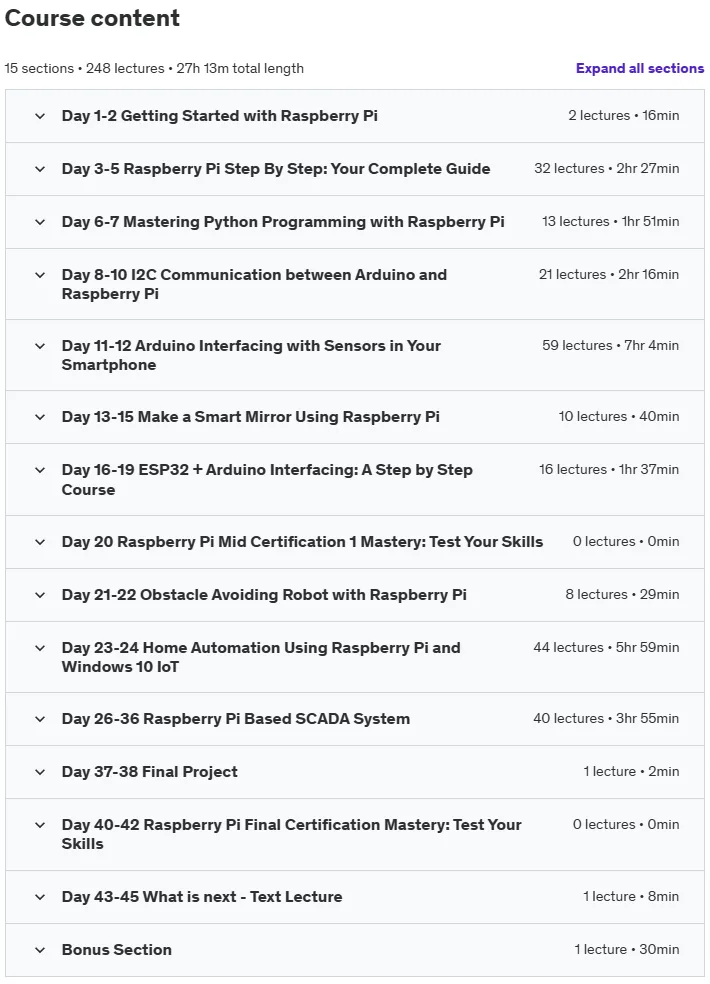Expand Day 43-45 What is next chevron
Image resolution: width=710 pixels, height=984 pixels.
[40, 897]
